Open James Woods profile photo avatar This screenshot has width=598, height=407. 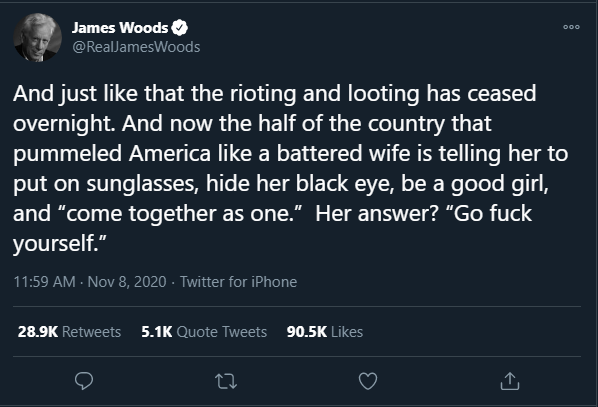pos(37,37)
